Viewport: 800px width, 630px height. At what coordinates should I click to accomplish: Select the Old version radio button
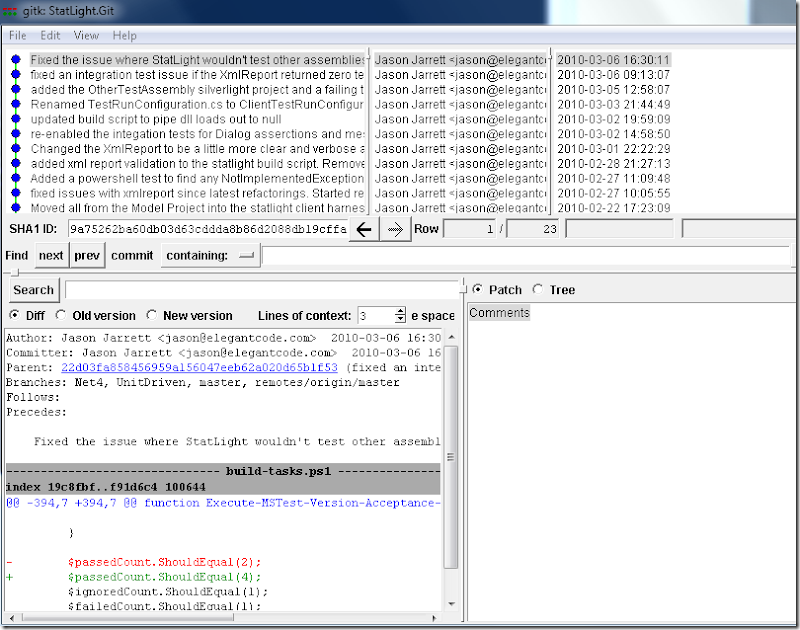point(61,315)
